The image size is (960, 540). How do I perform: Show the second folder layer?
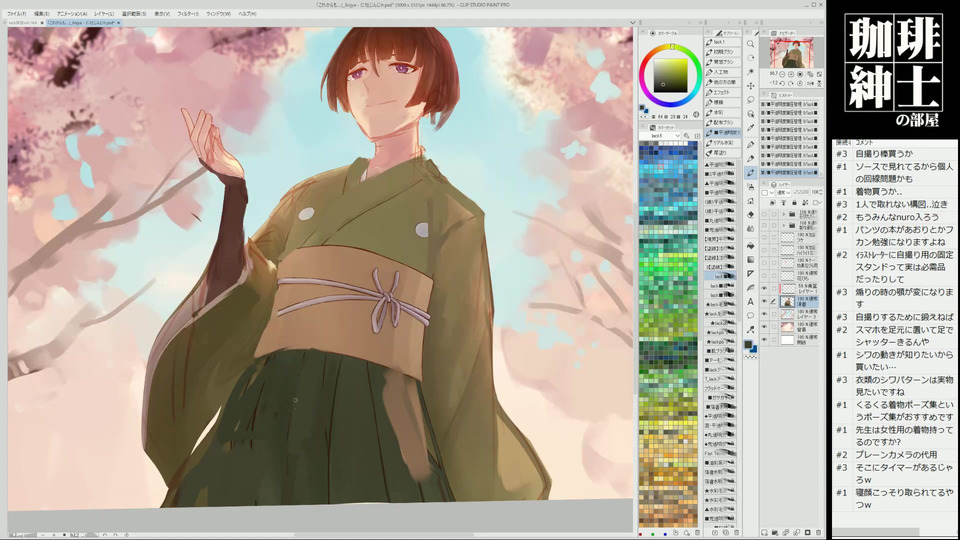point(764,225)
